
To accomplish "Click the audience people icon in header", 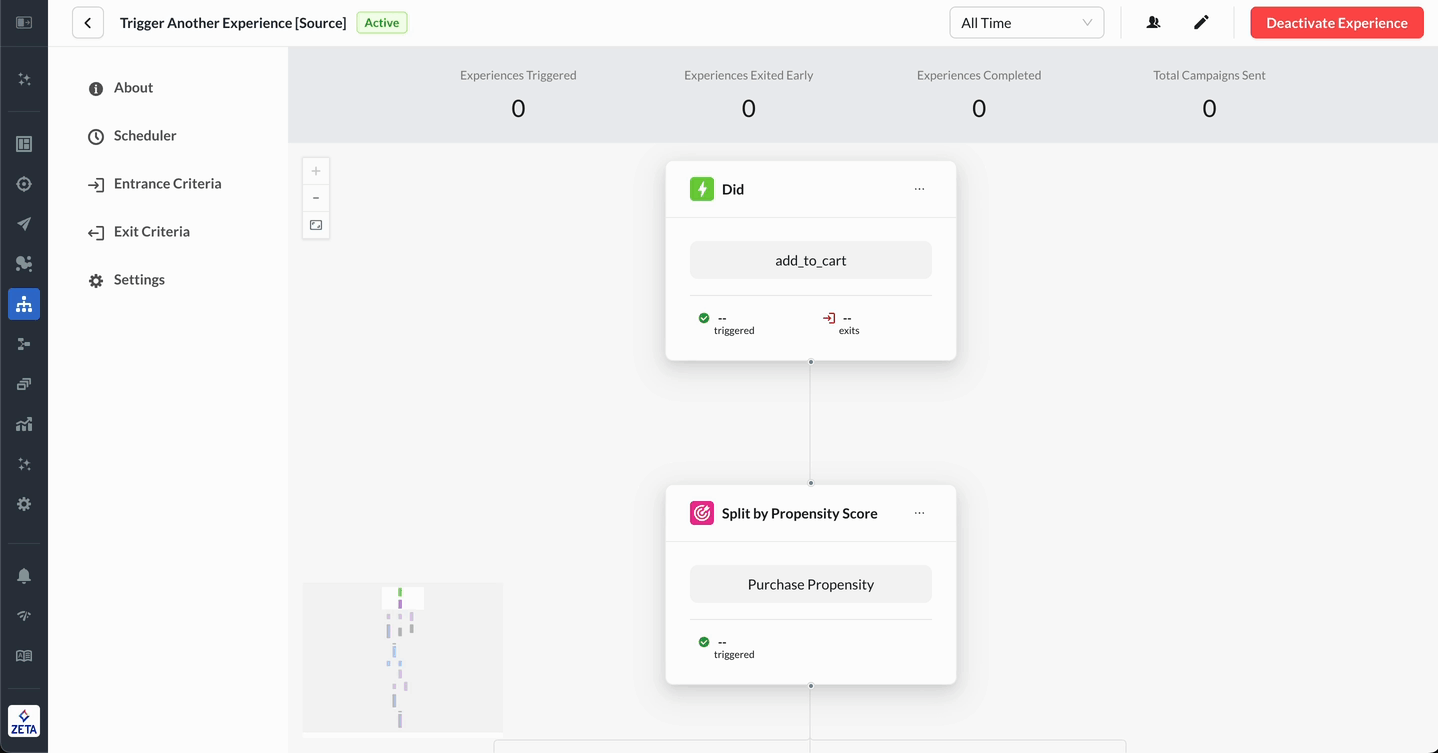I will (1153, 23).
